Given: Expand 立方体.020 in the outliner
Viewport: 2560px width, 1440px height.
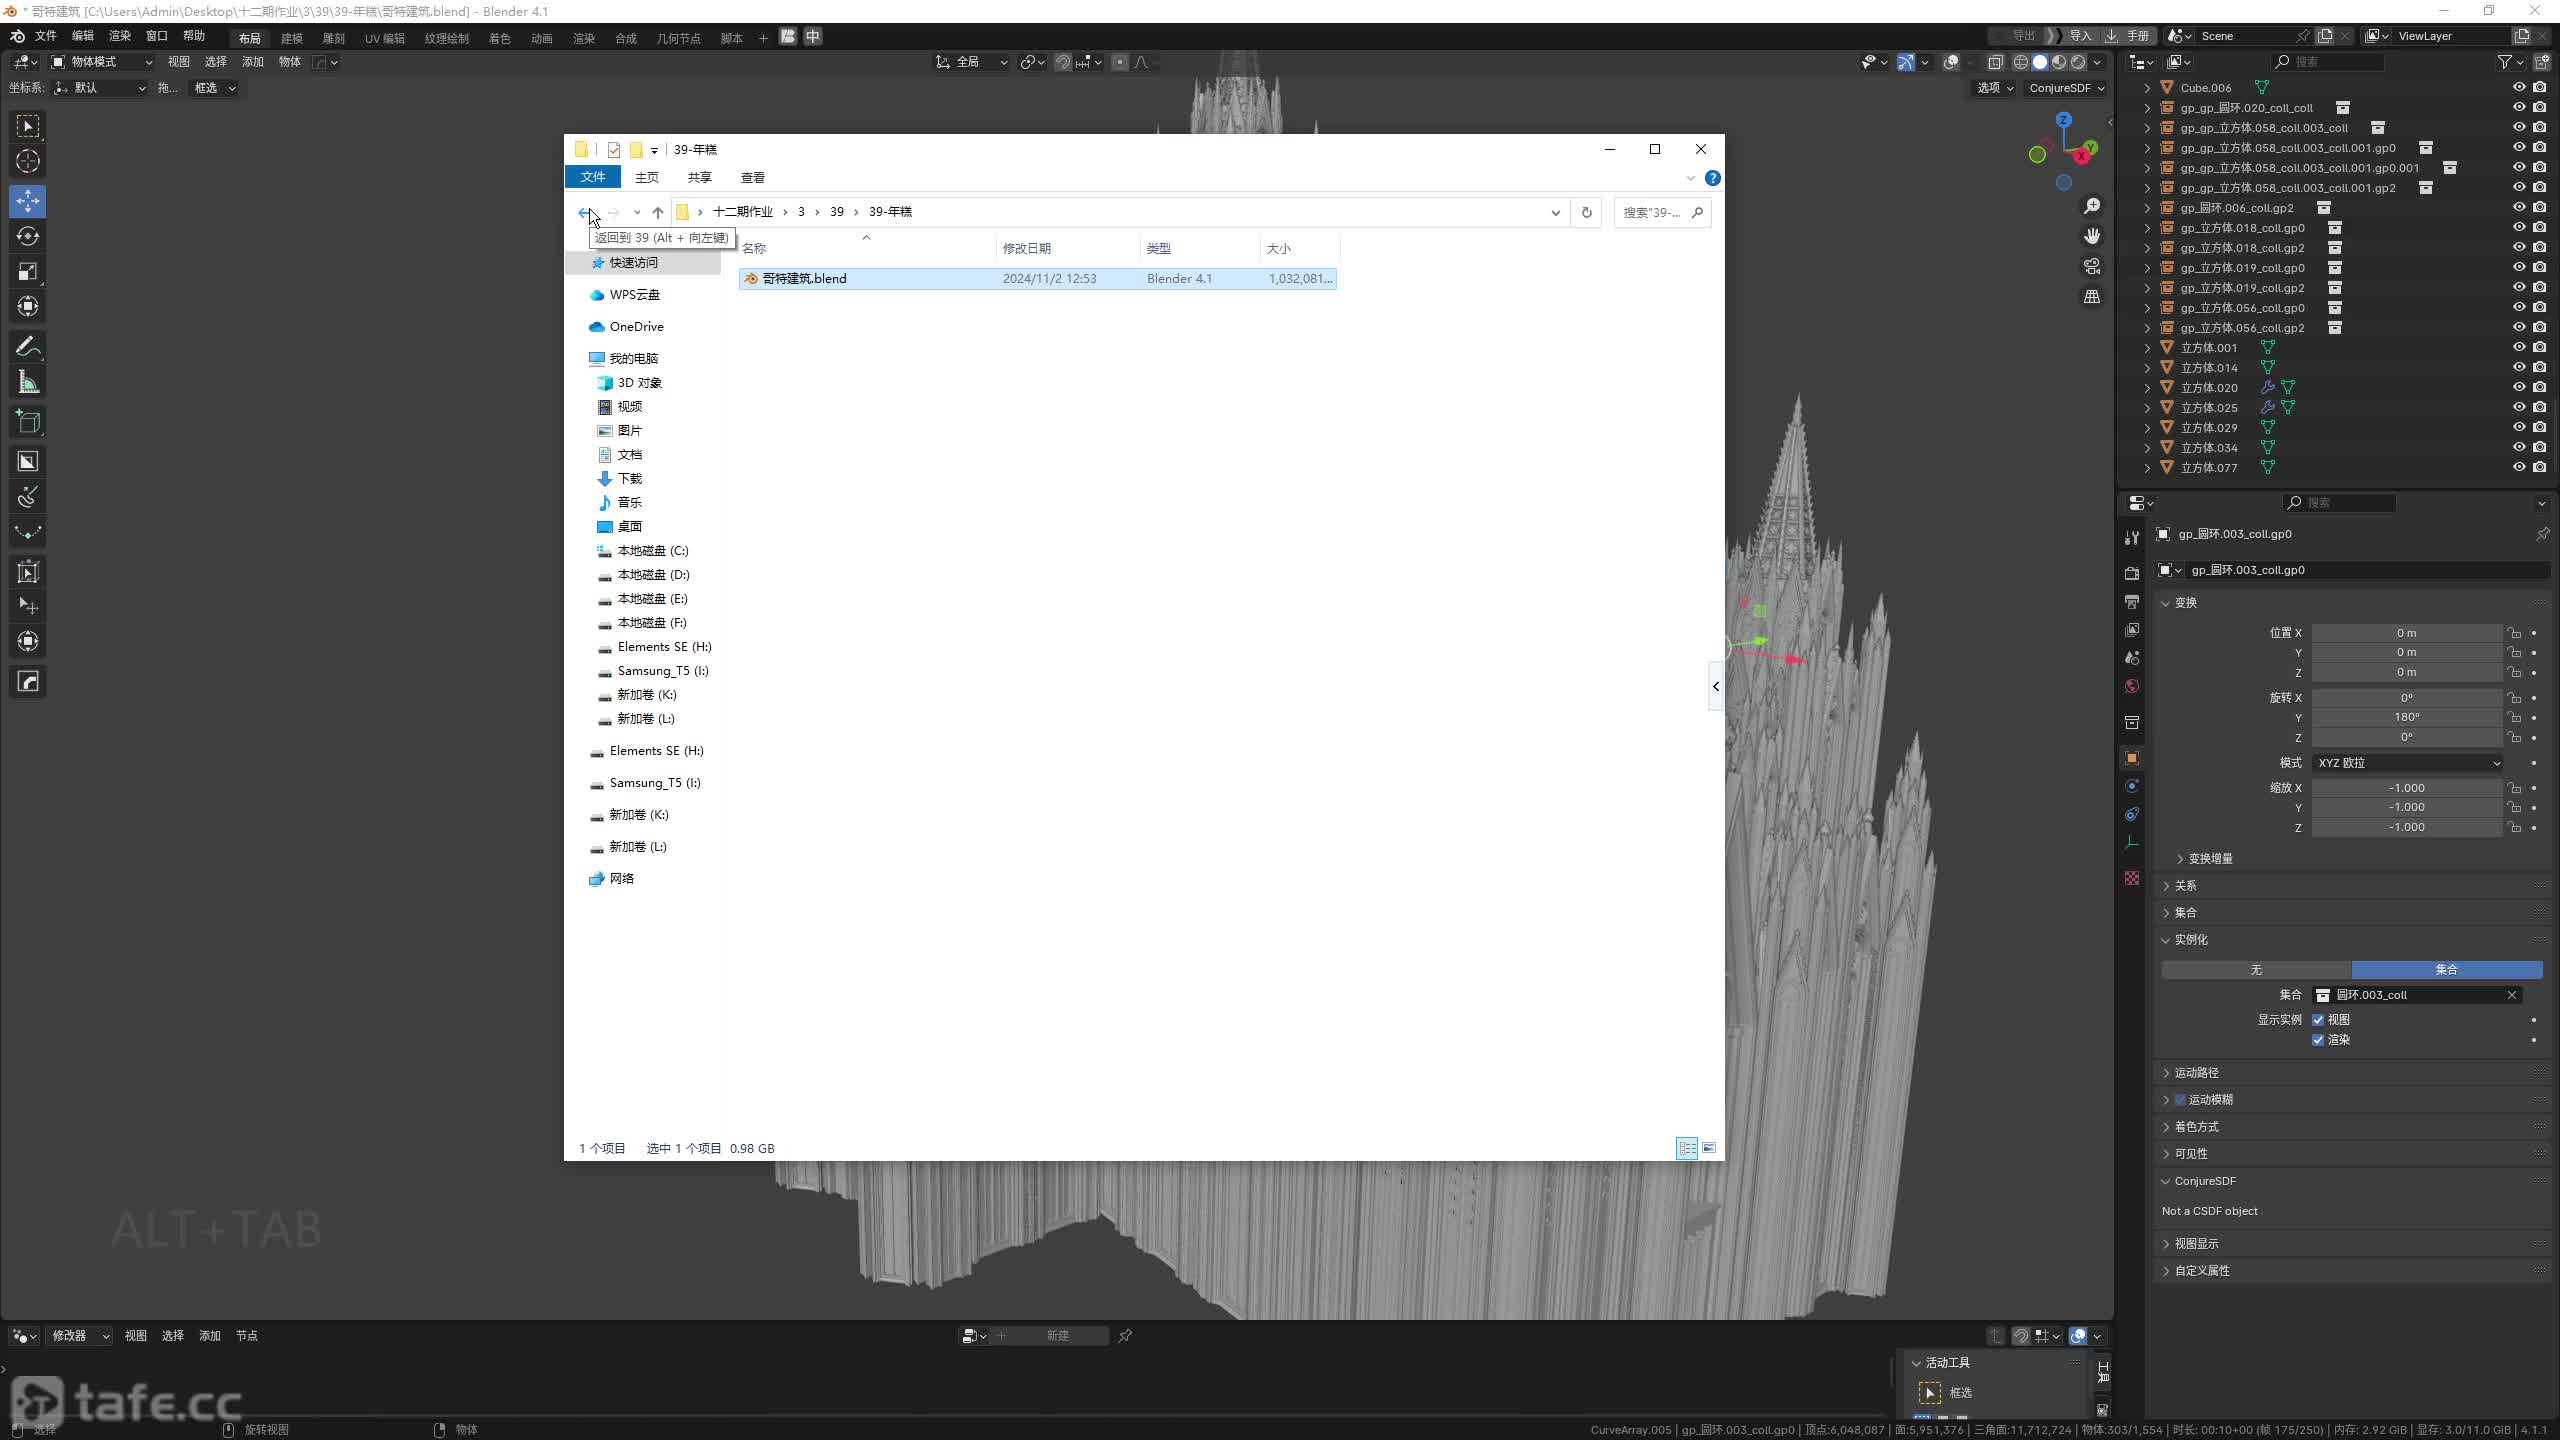Looking at the screenshot, I should click(2147, 388).
